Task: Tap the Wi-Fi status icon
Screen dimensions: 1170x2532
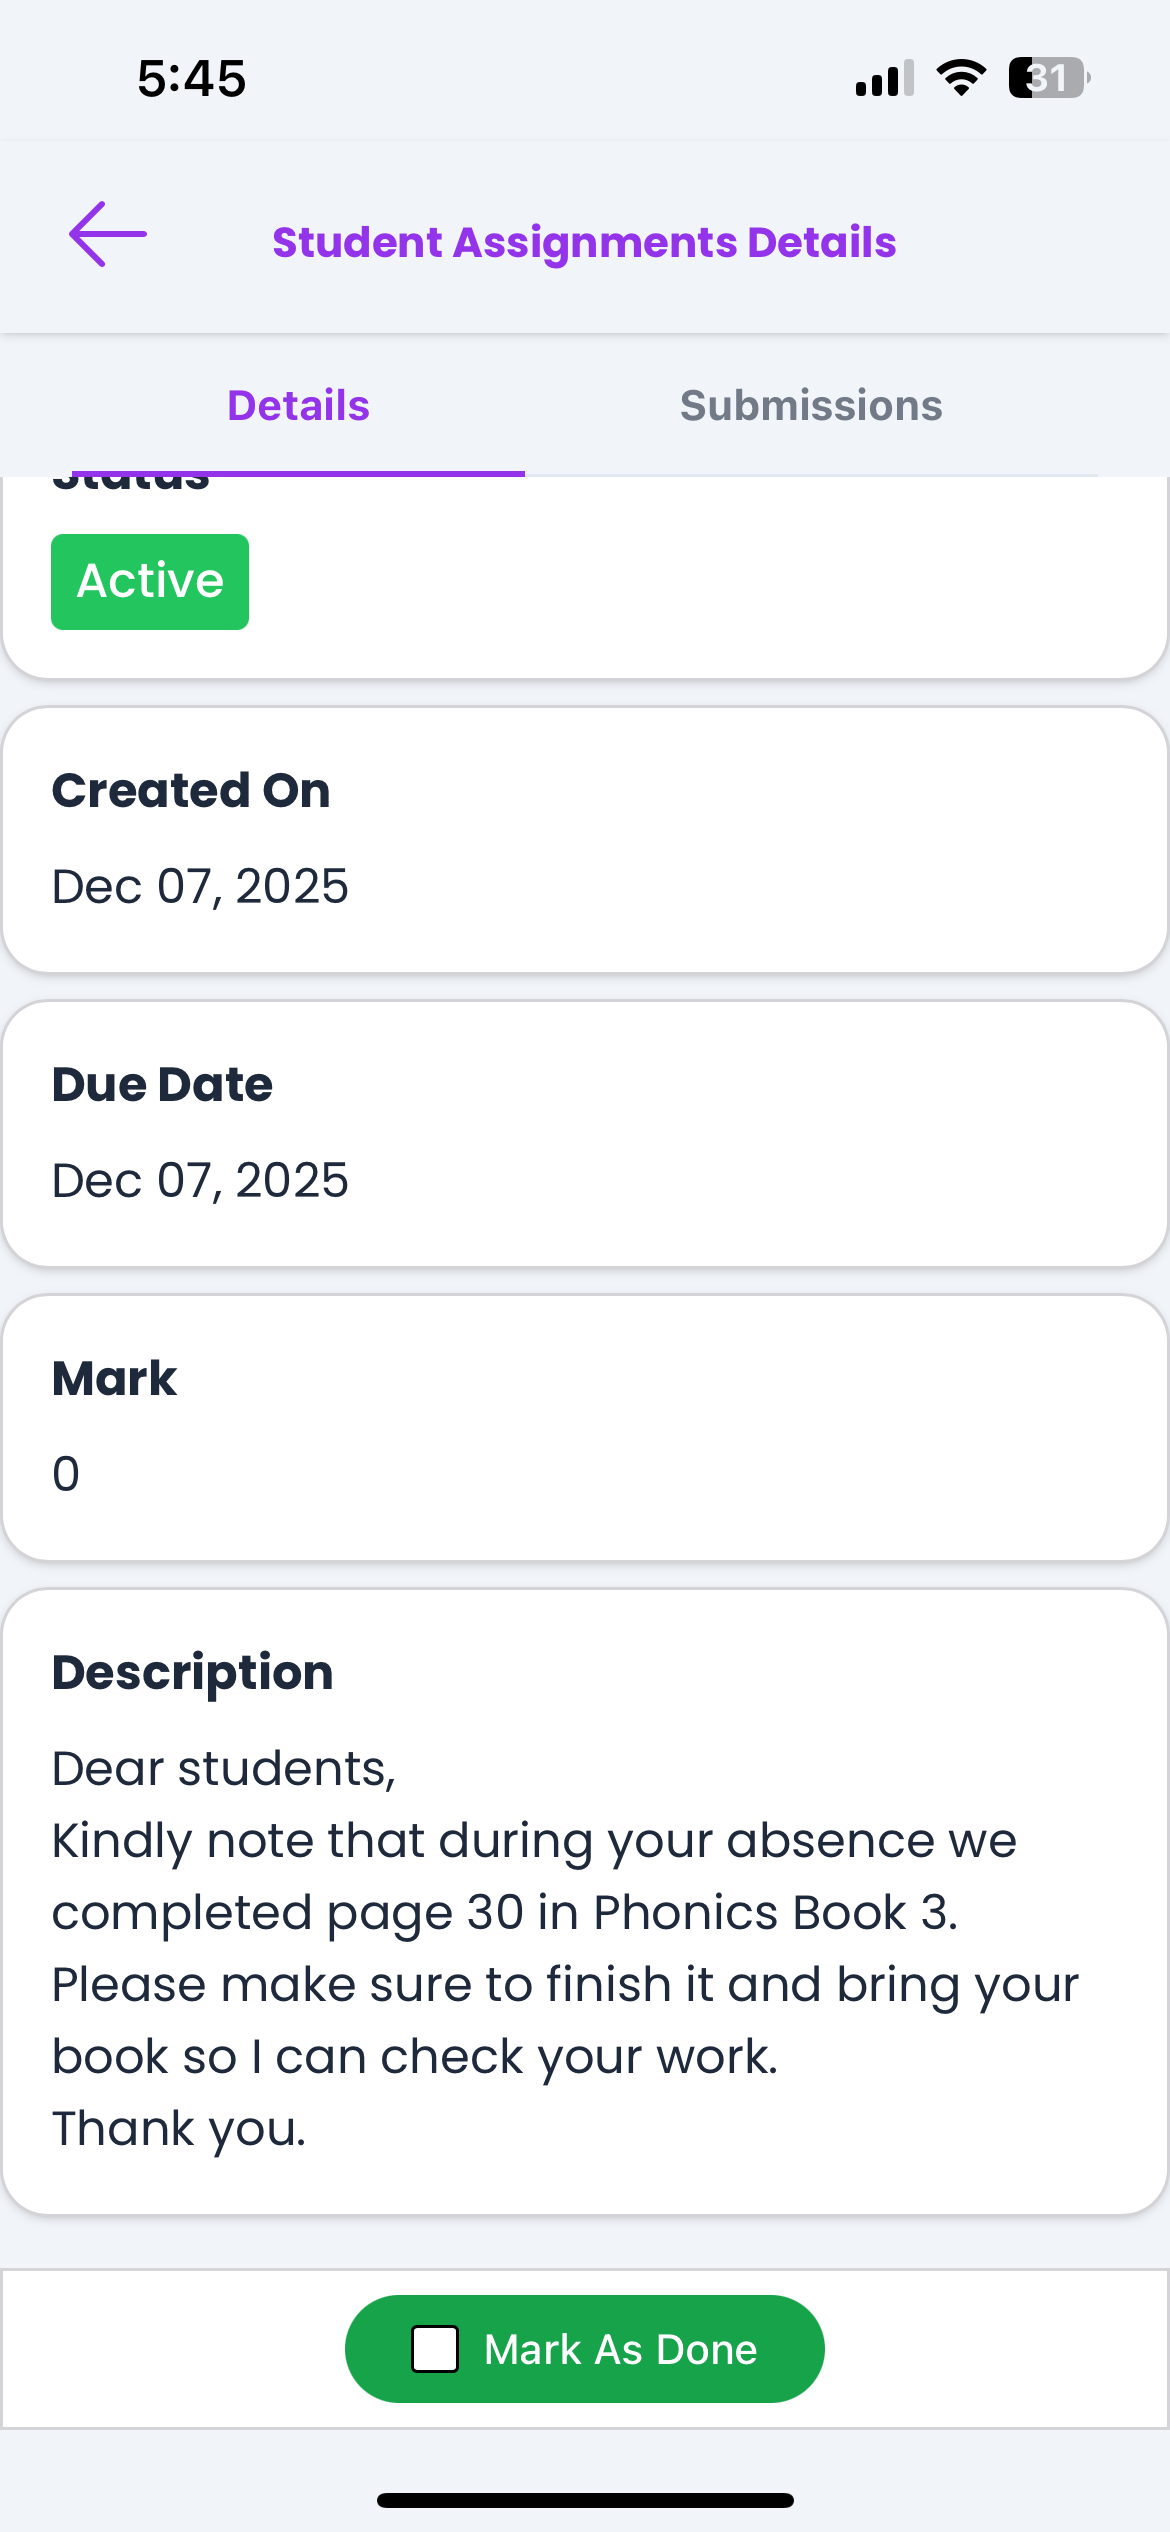Action: pos(961,78)
